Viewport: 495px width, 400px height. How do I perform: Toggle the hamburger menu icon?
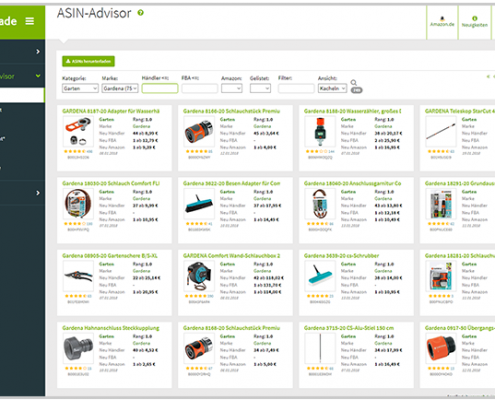pyautogui.click(x=30, y=21)
